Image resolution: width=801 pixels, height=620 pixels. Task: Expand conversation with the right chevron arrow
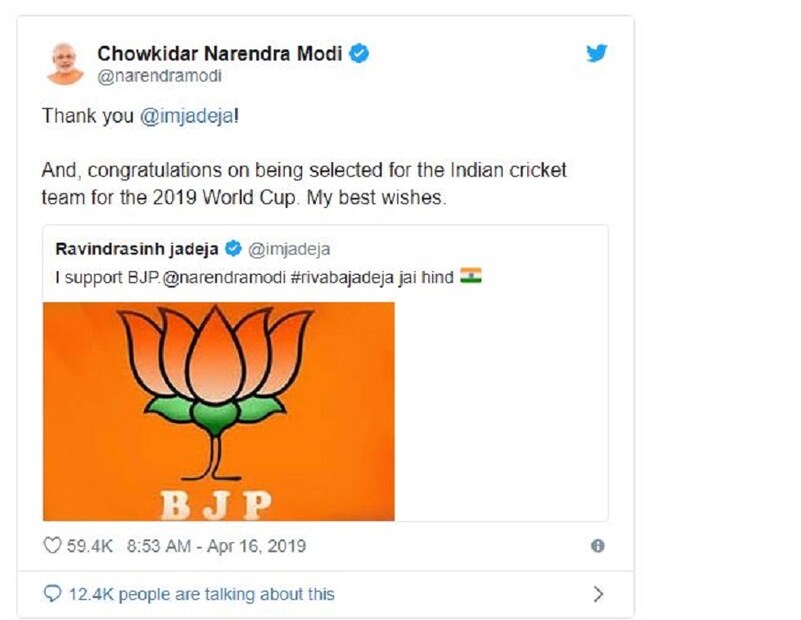coord(598,594)
